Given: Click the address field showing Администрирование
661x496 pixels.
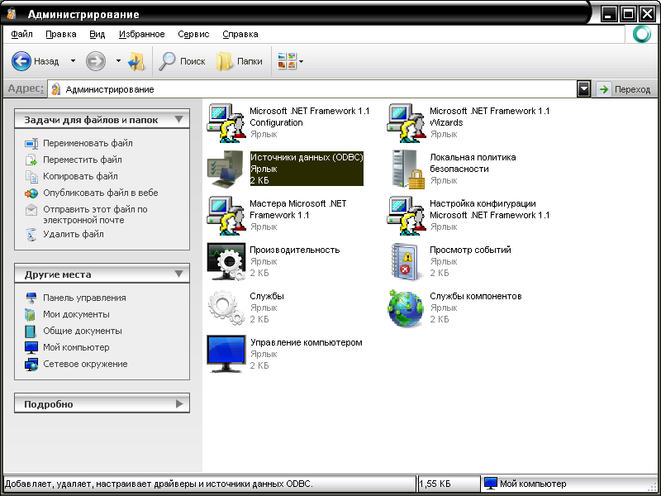Looking at the screenshot, I should pos(300,90).
